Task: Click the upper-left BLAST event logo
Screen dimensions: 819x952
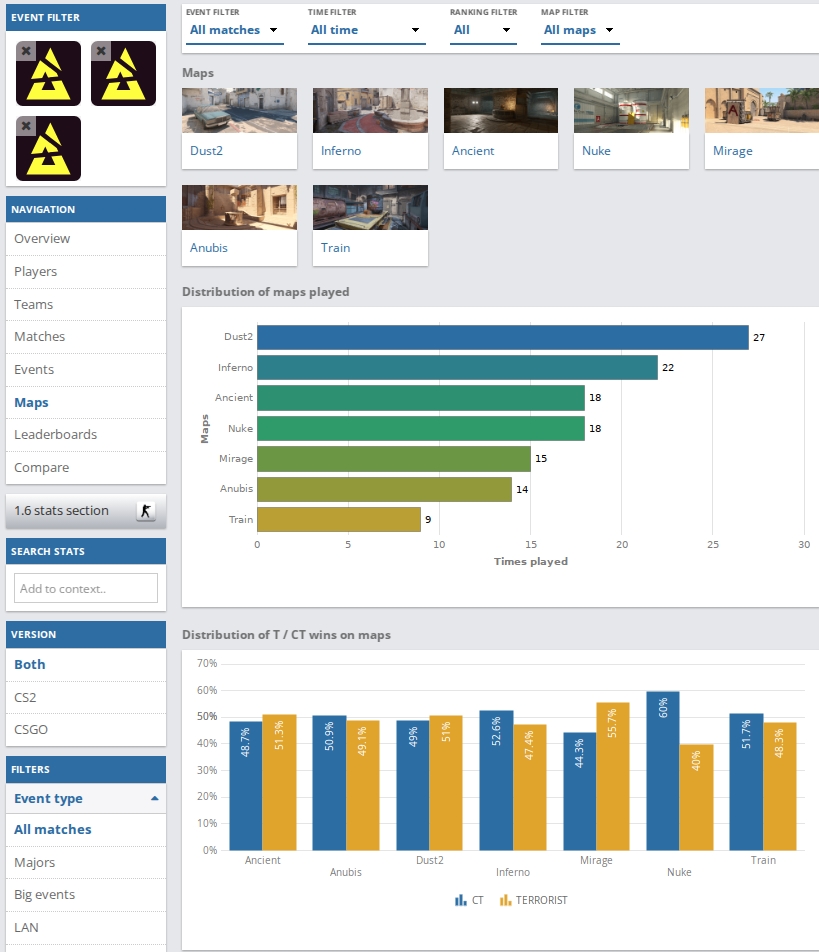Action: pyautogui.click(x=49, y=73)
